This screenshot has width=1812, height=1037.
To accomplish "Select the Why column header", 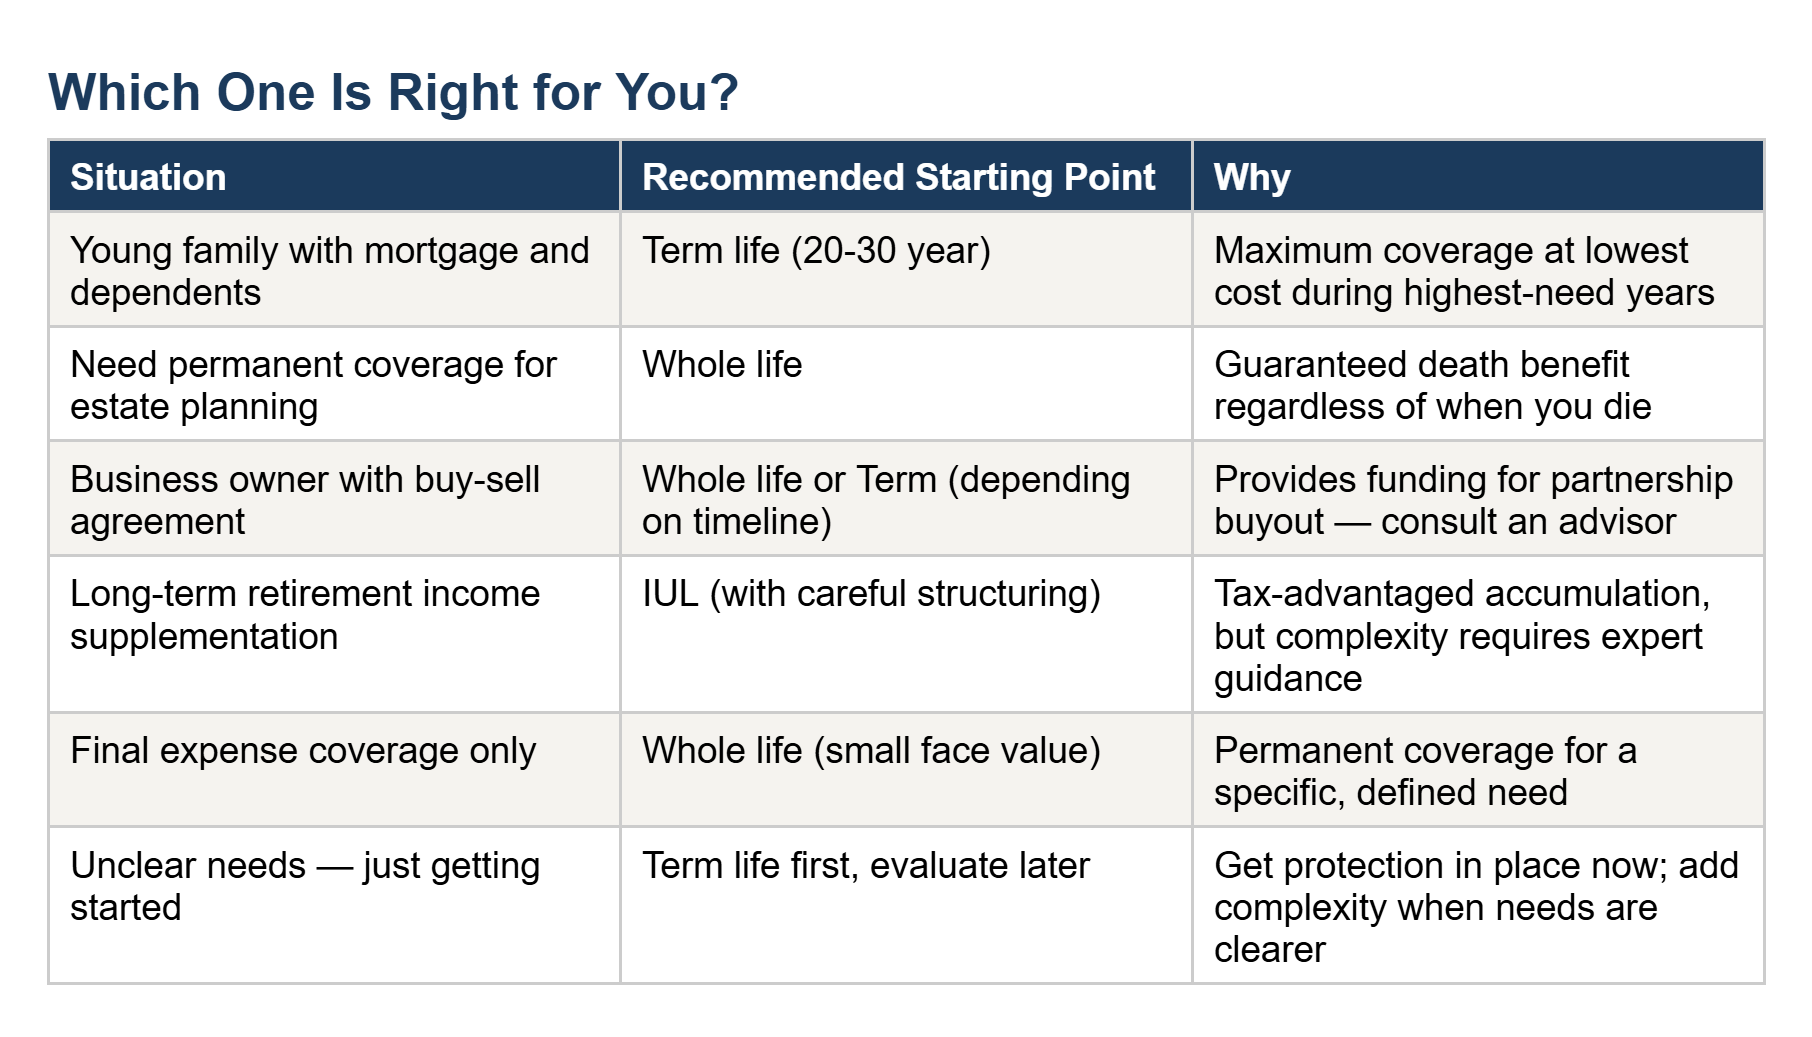I will click(1478, 176).
